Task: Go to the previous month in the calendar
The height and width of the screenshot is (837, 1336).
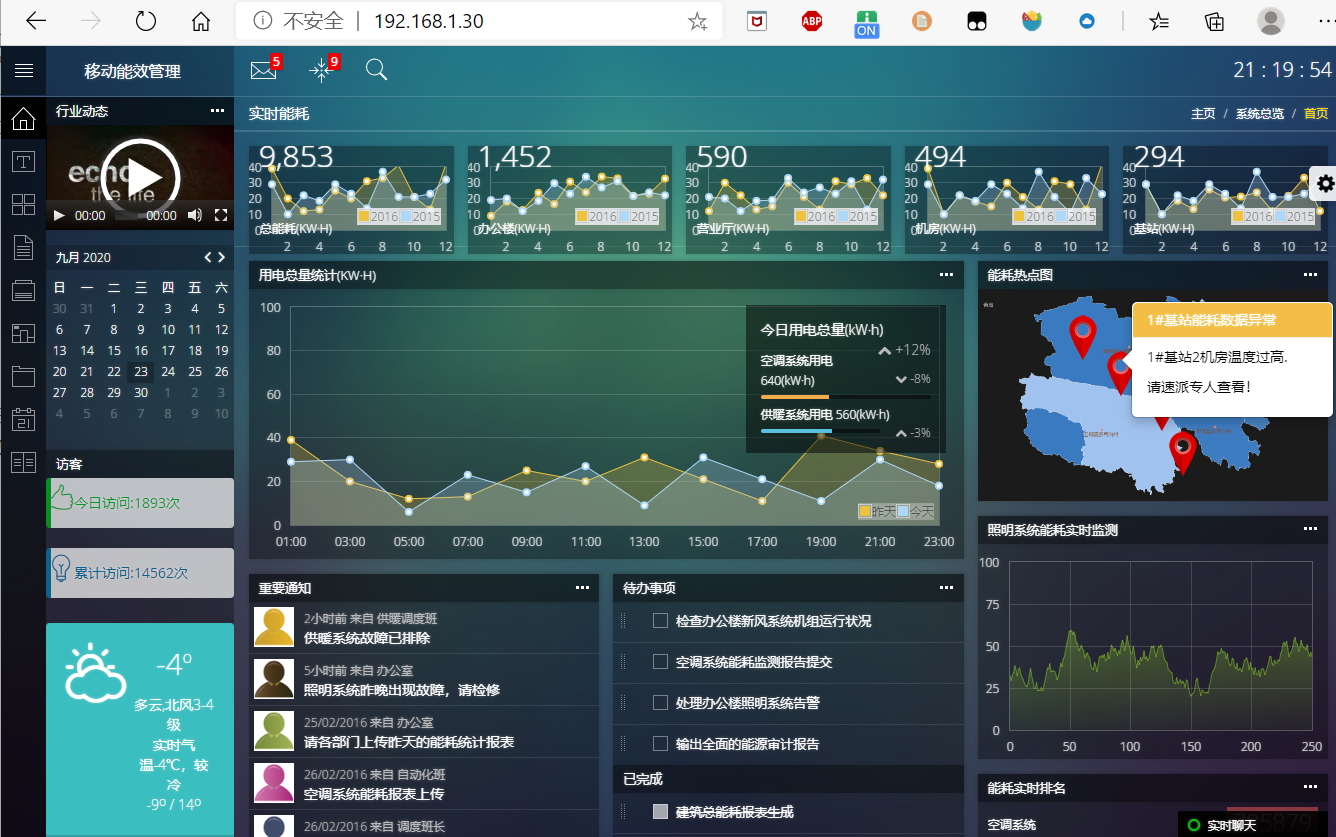Action: (208, 257)
